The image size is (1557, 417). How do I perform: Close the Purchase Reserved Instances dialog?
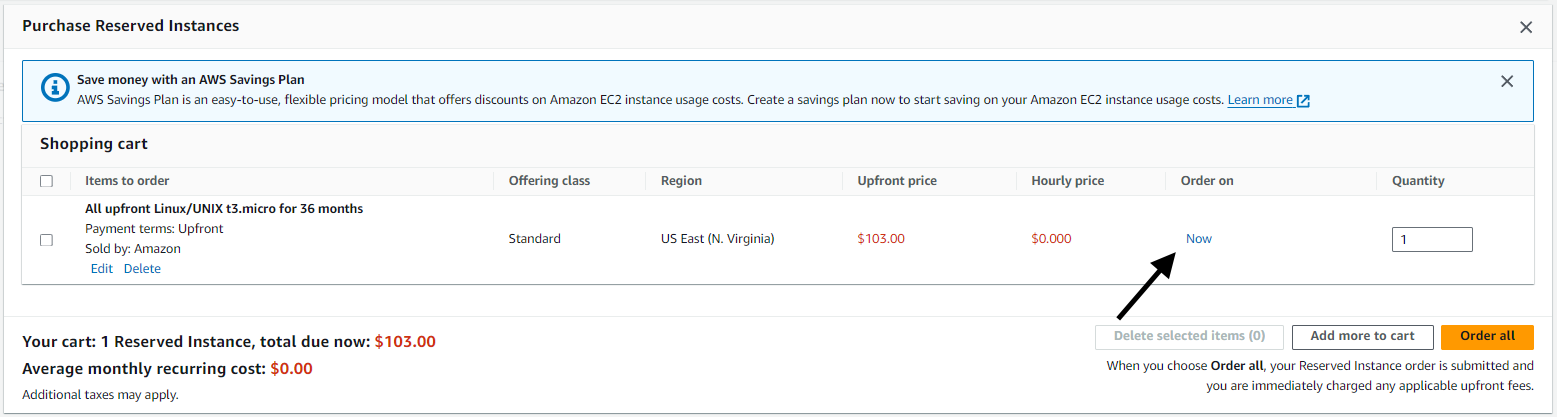1525,28
